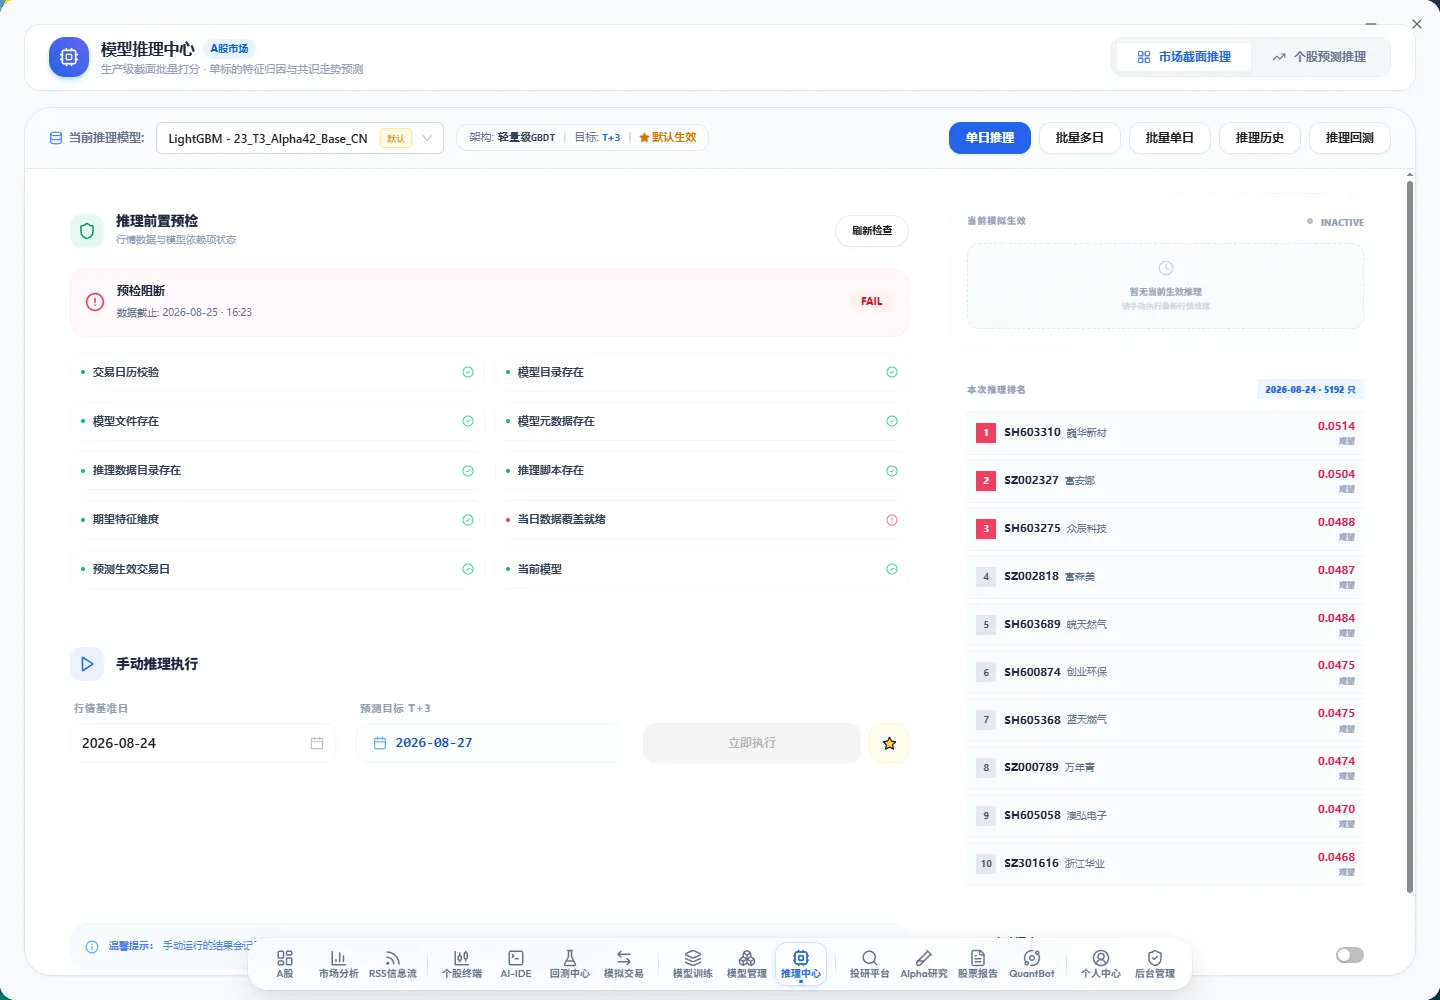The image size is (1440, 1000).
Task: Click the 2026-08-24 · 5192 只 date badge
Action: pos(1310,390)
